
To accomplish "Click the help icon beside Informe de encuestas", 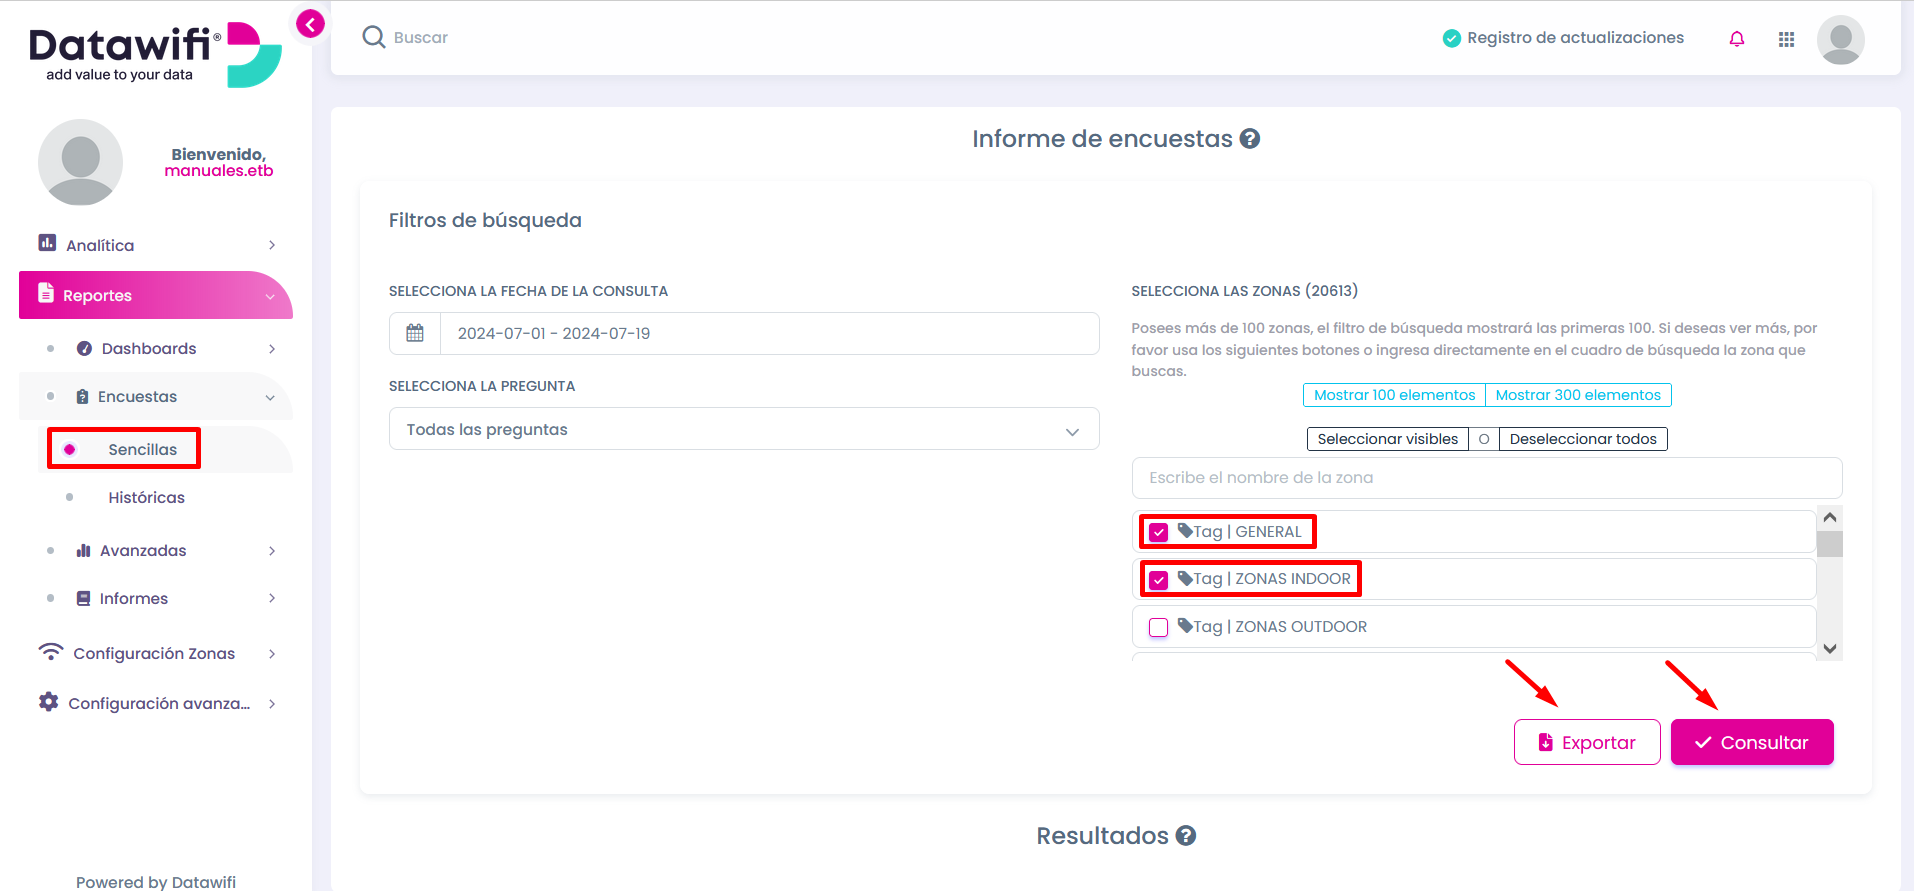I will pos(1249,139).
